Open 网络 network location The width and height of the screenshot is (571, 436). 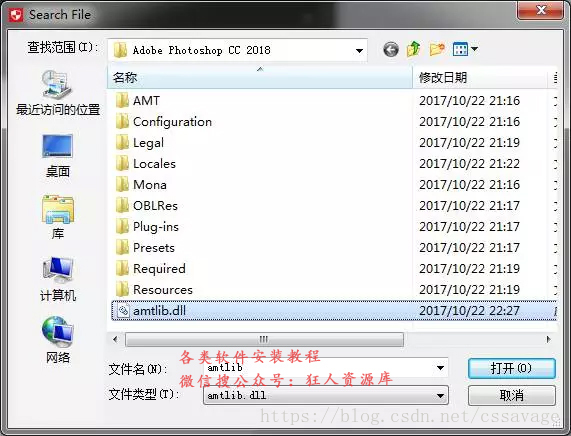click(58, 341)
